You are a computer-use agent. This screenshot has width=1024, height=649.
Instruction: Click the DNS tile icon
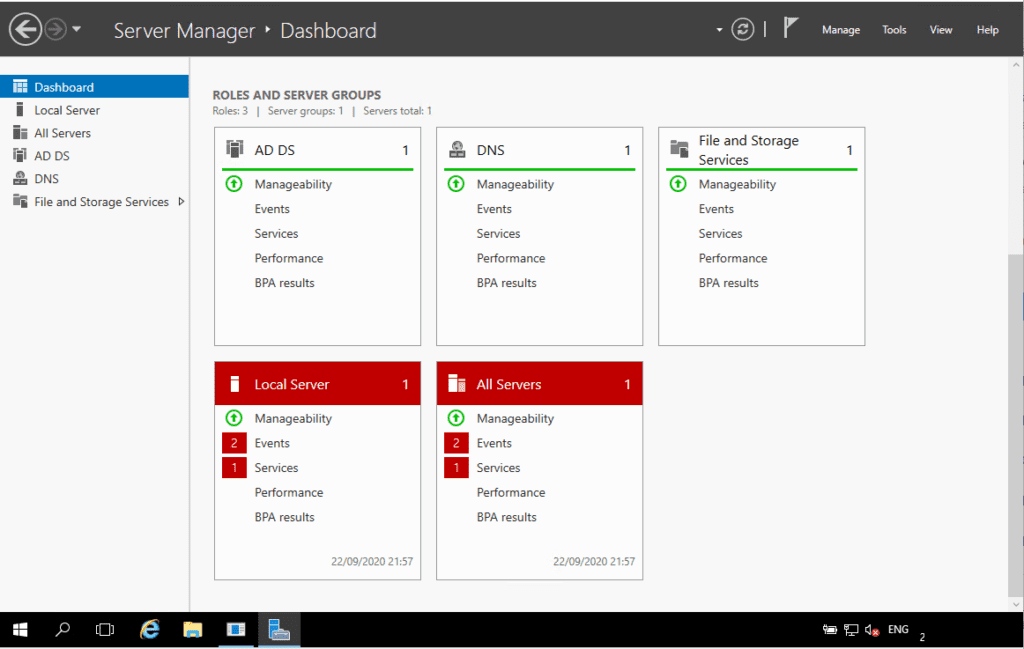[x=457, y=150]
